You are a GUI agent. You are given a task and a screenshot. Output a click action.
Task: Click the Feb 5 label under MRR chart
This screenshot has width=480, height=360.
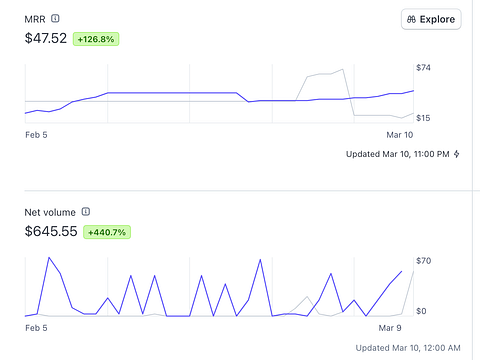click(x=36, y=135)
